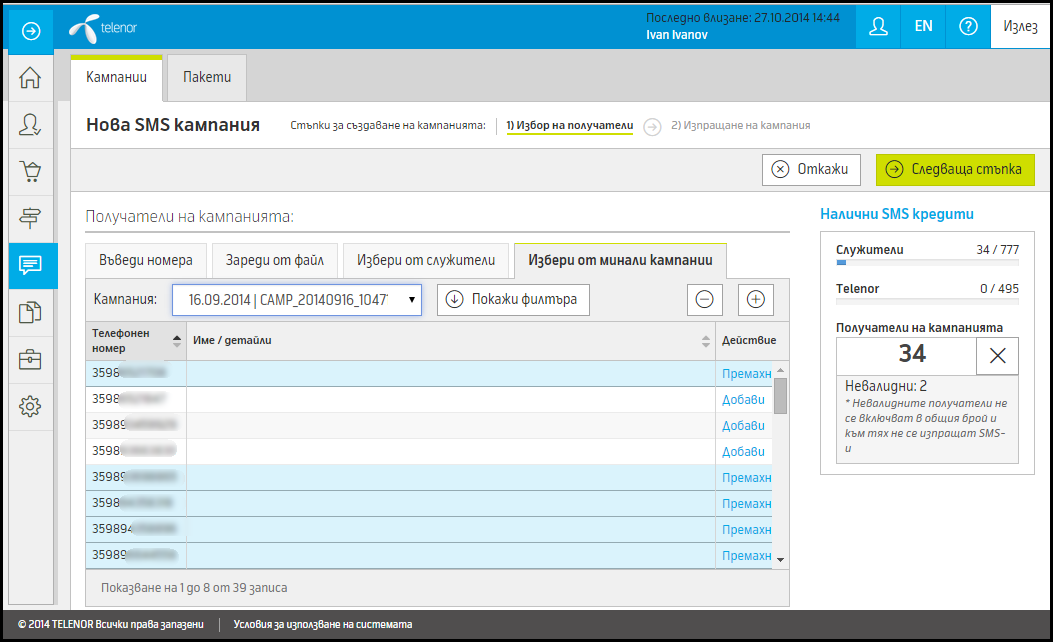Viewport: 1053px width, 642px height.
Task: Click step arrow circle between steps
Action: tap(652, 126)
